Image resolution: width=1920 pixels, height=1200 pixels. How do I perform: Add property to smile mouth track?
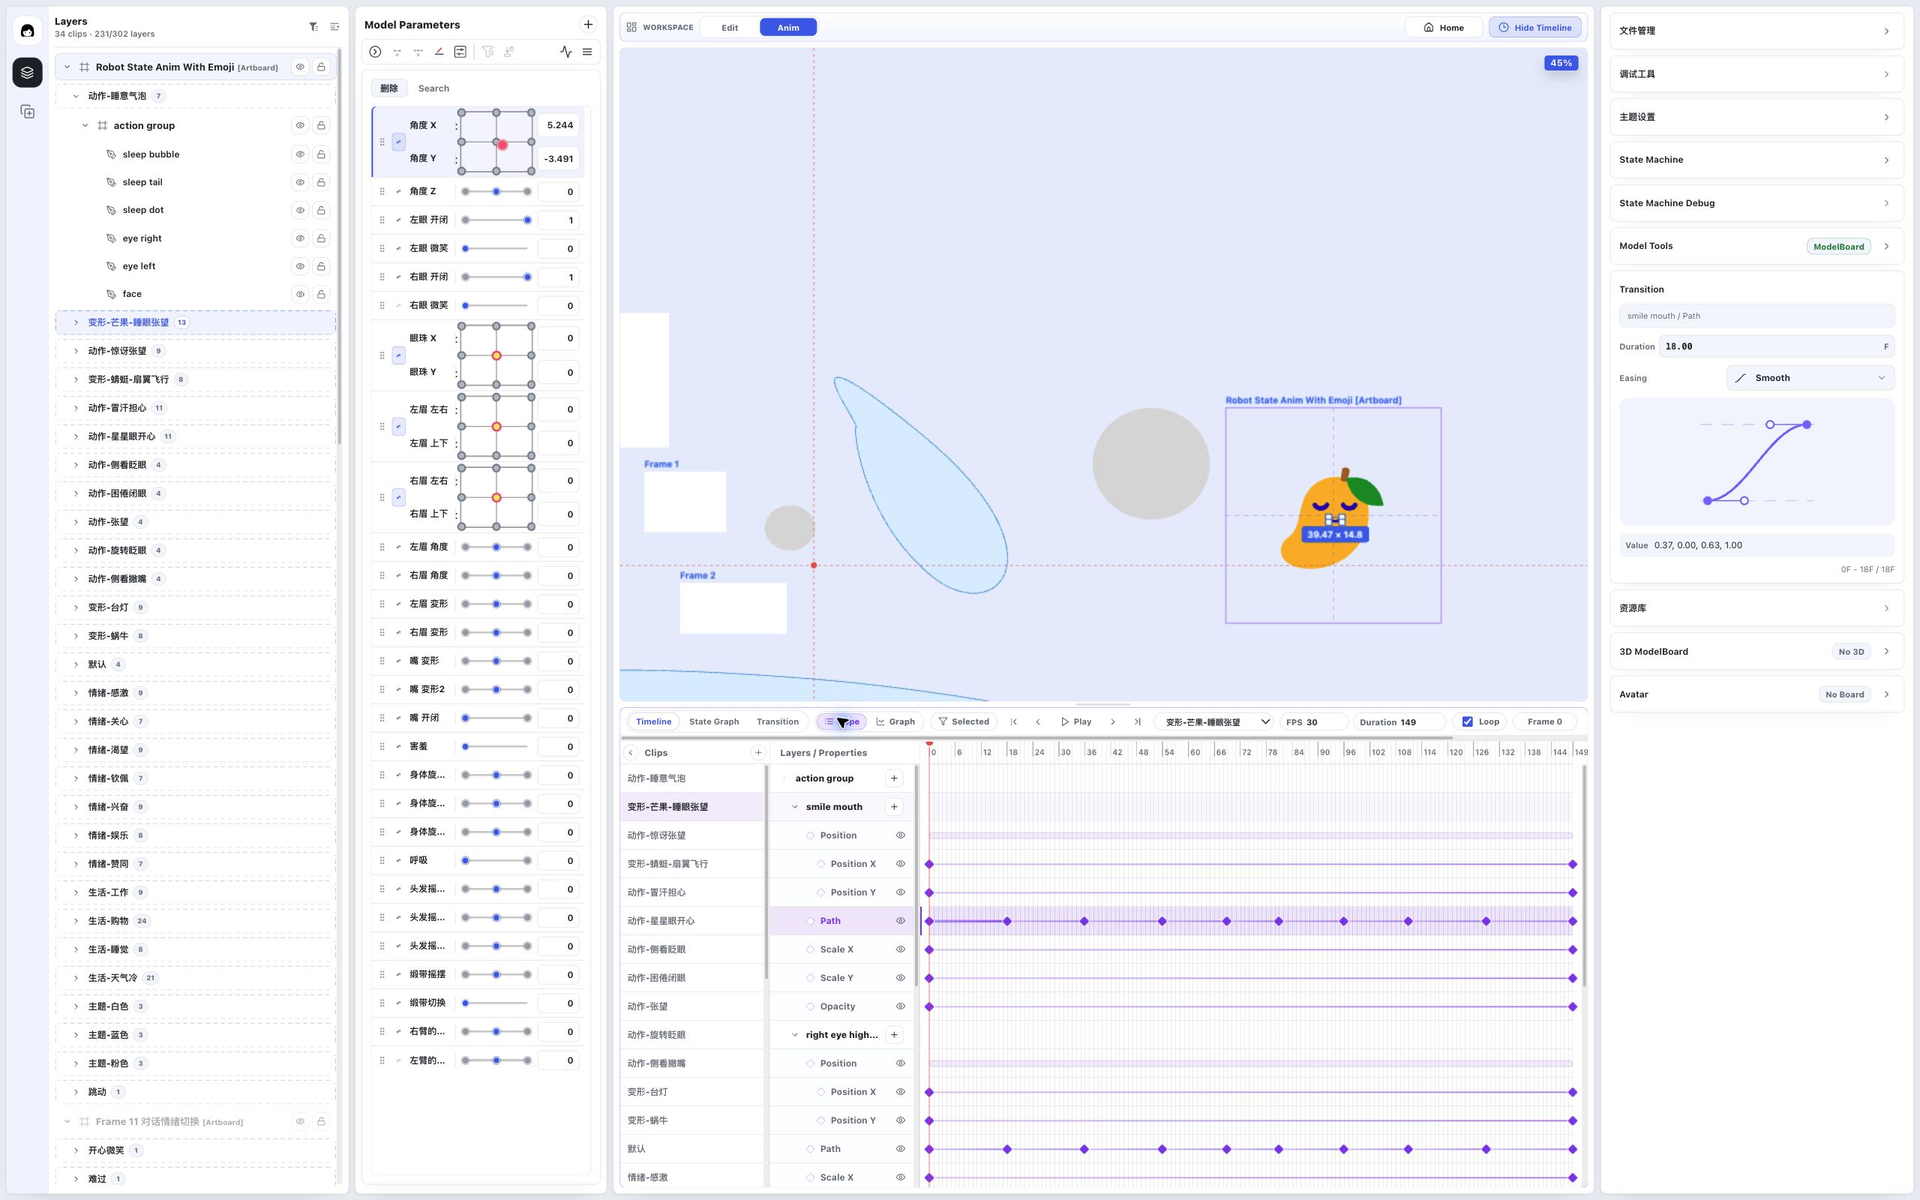pyautogui.click(x=894, y=807)
